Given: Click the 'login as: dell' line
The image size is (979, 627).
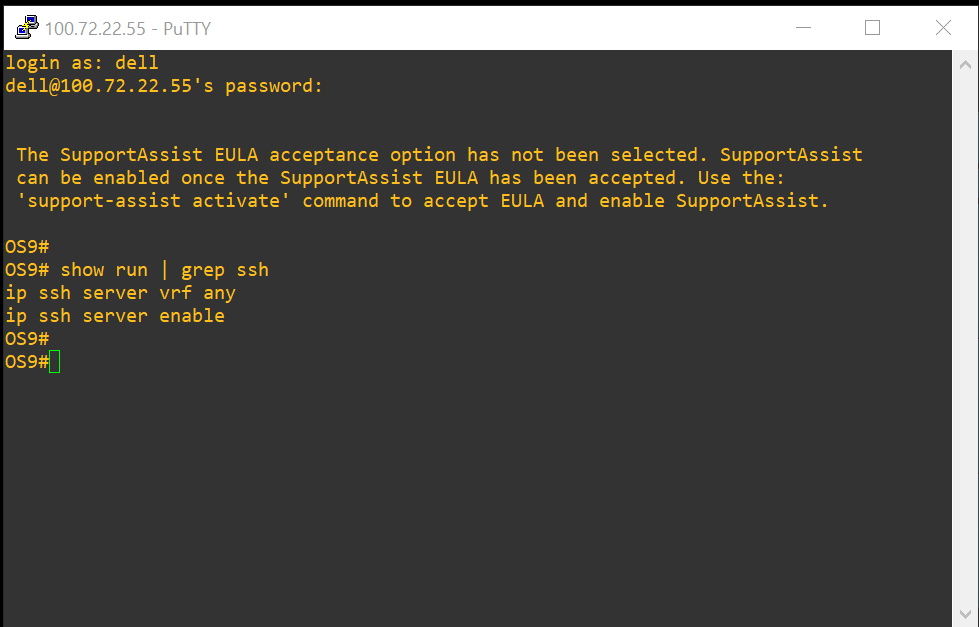Looking at the screenshot, I should tap(80, 62).
